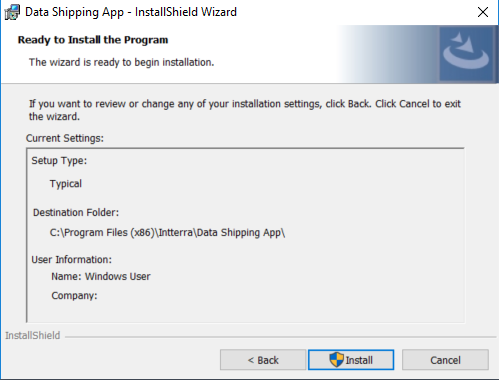
Task: Click the Destination Folder label
Action: 76,212
